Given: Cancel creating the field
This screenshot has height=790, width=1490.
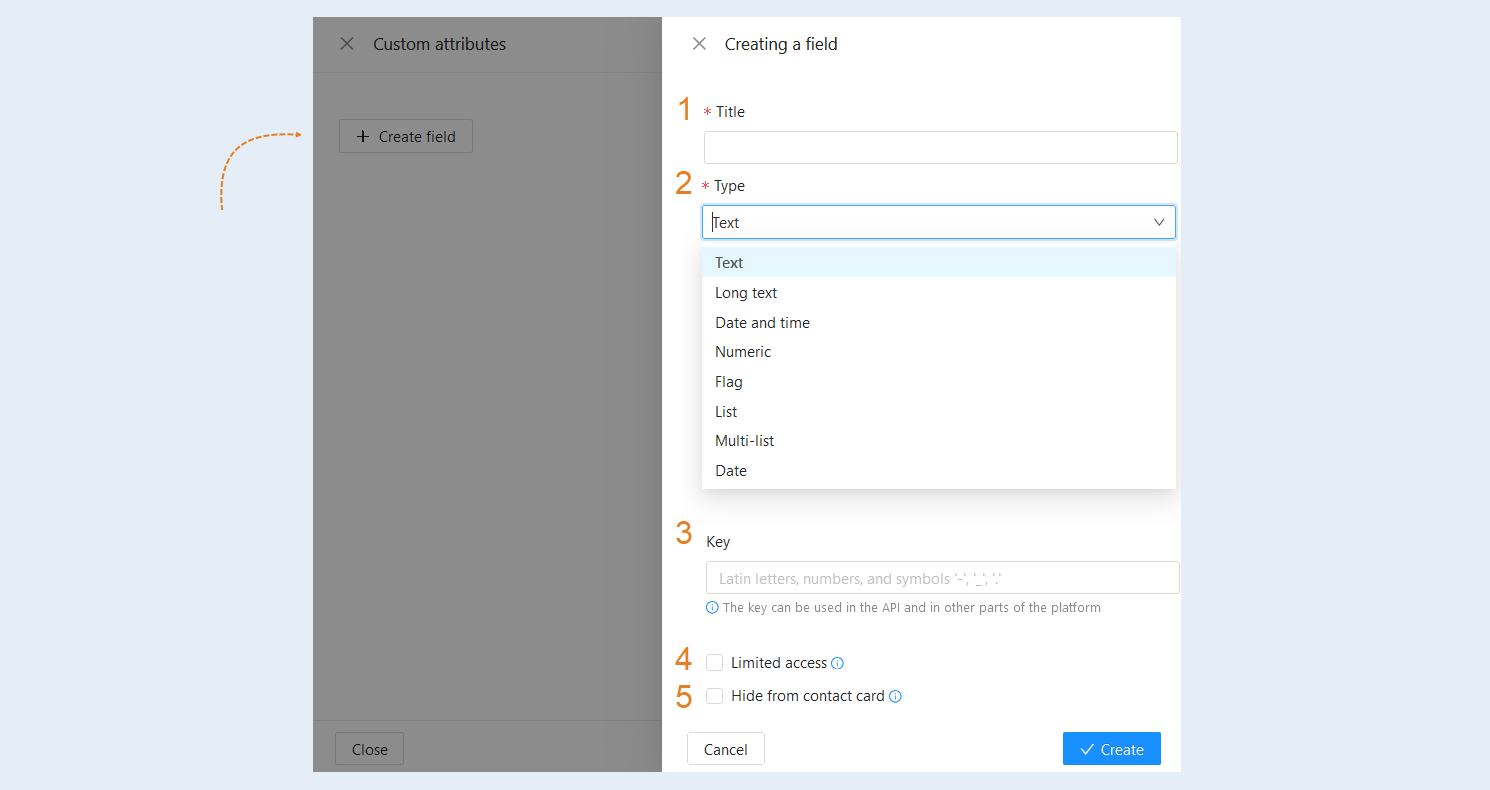Looking at the screenshot, I should 726,749.
